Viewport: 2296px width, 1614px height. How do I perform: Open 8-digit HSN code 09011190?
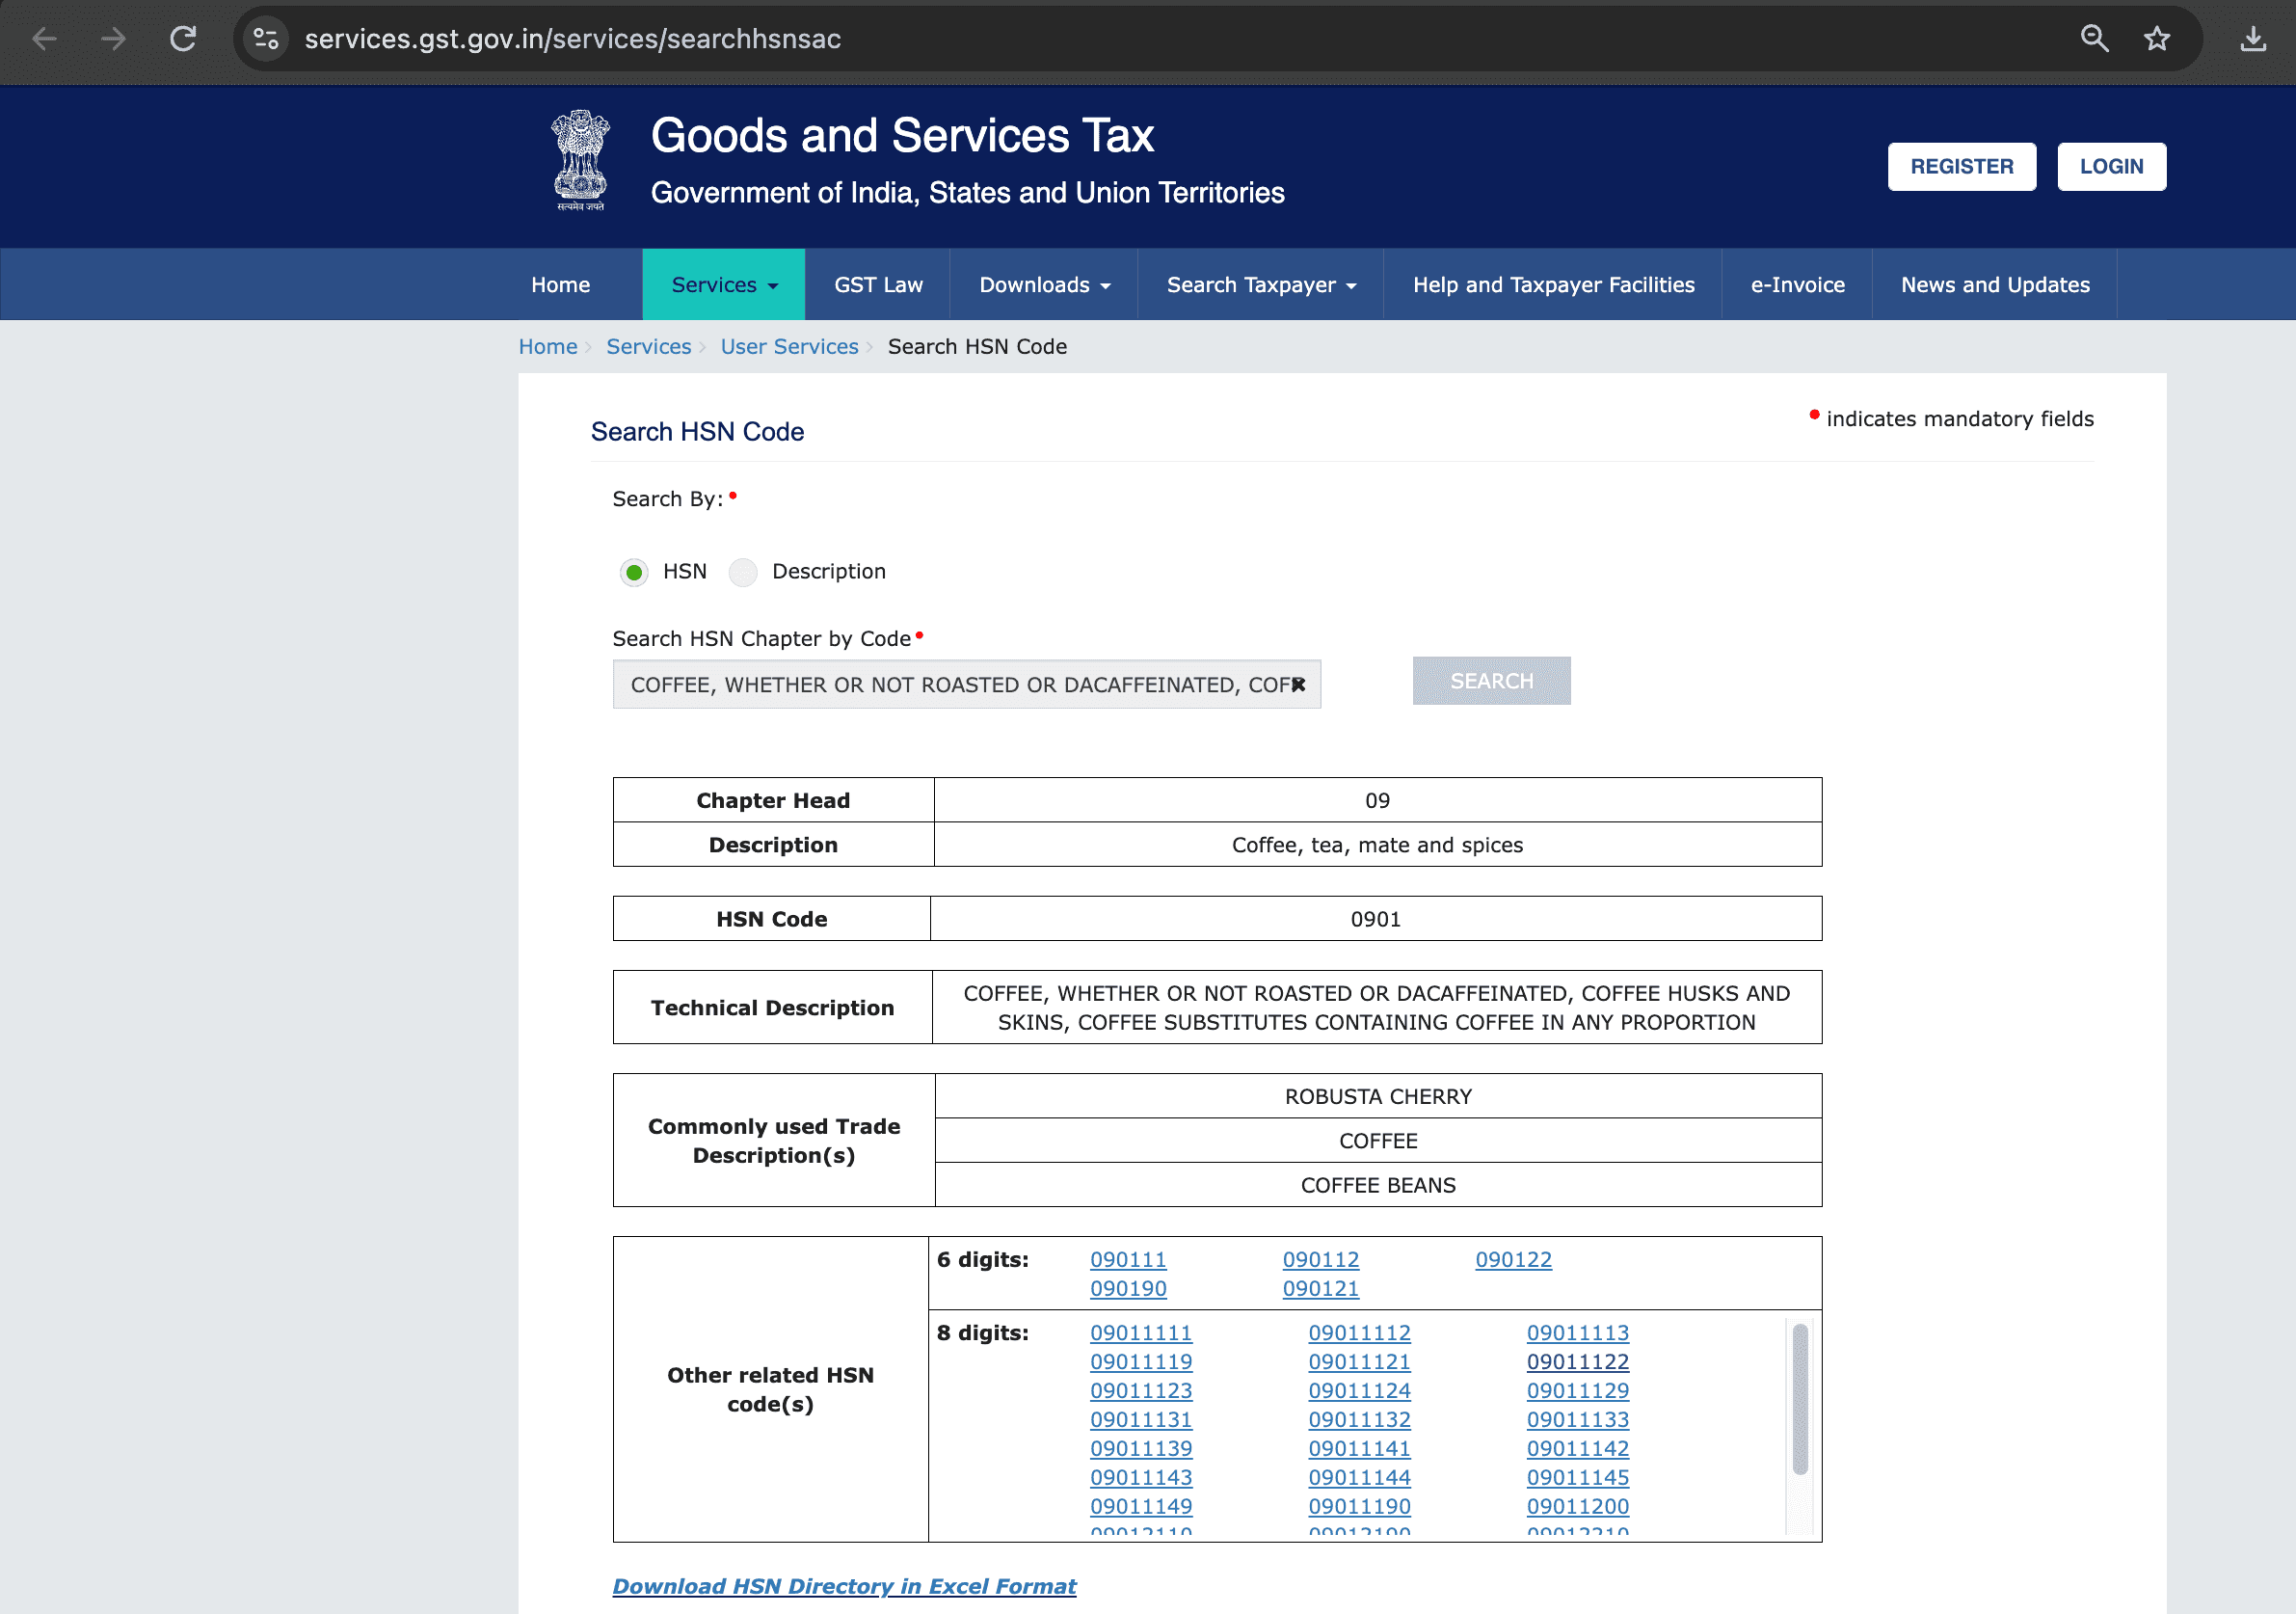click(x=1359, y=1507)
